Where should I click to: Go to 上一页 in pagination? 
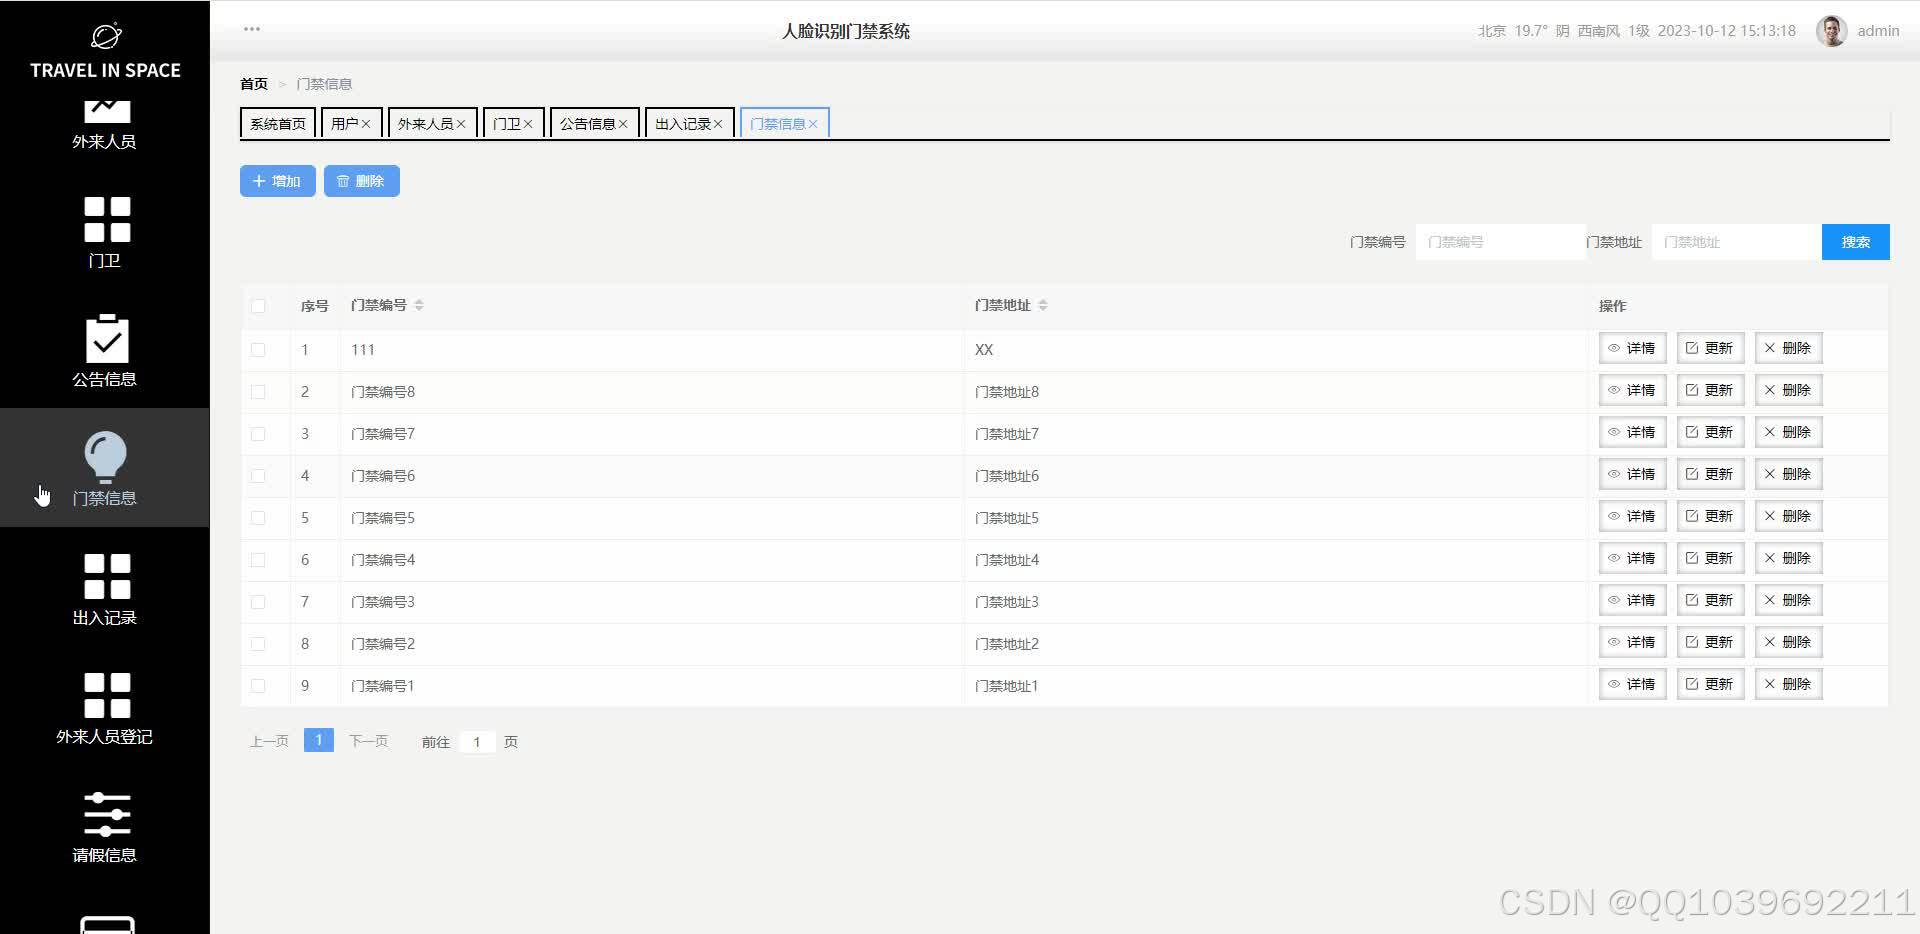(x=269, y=741)
